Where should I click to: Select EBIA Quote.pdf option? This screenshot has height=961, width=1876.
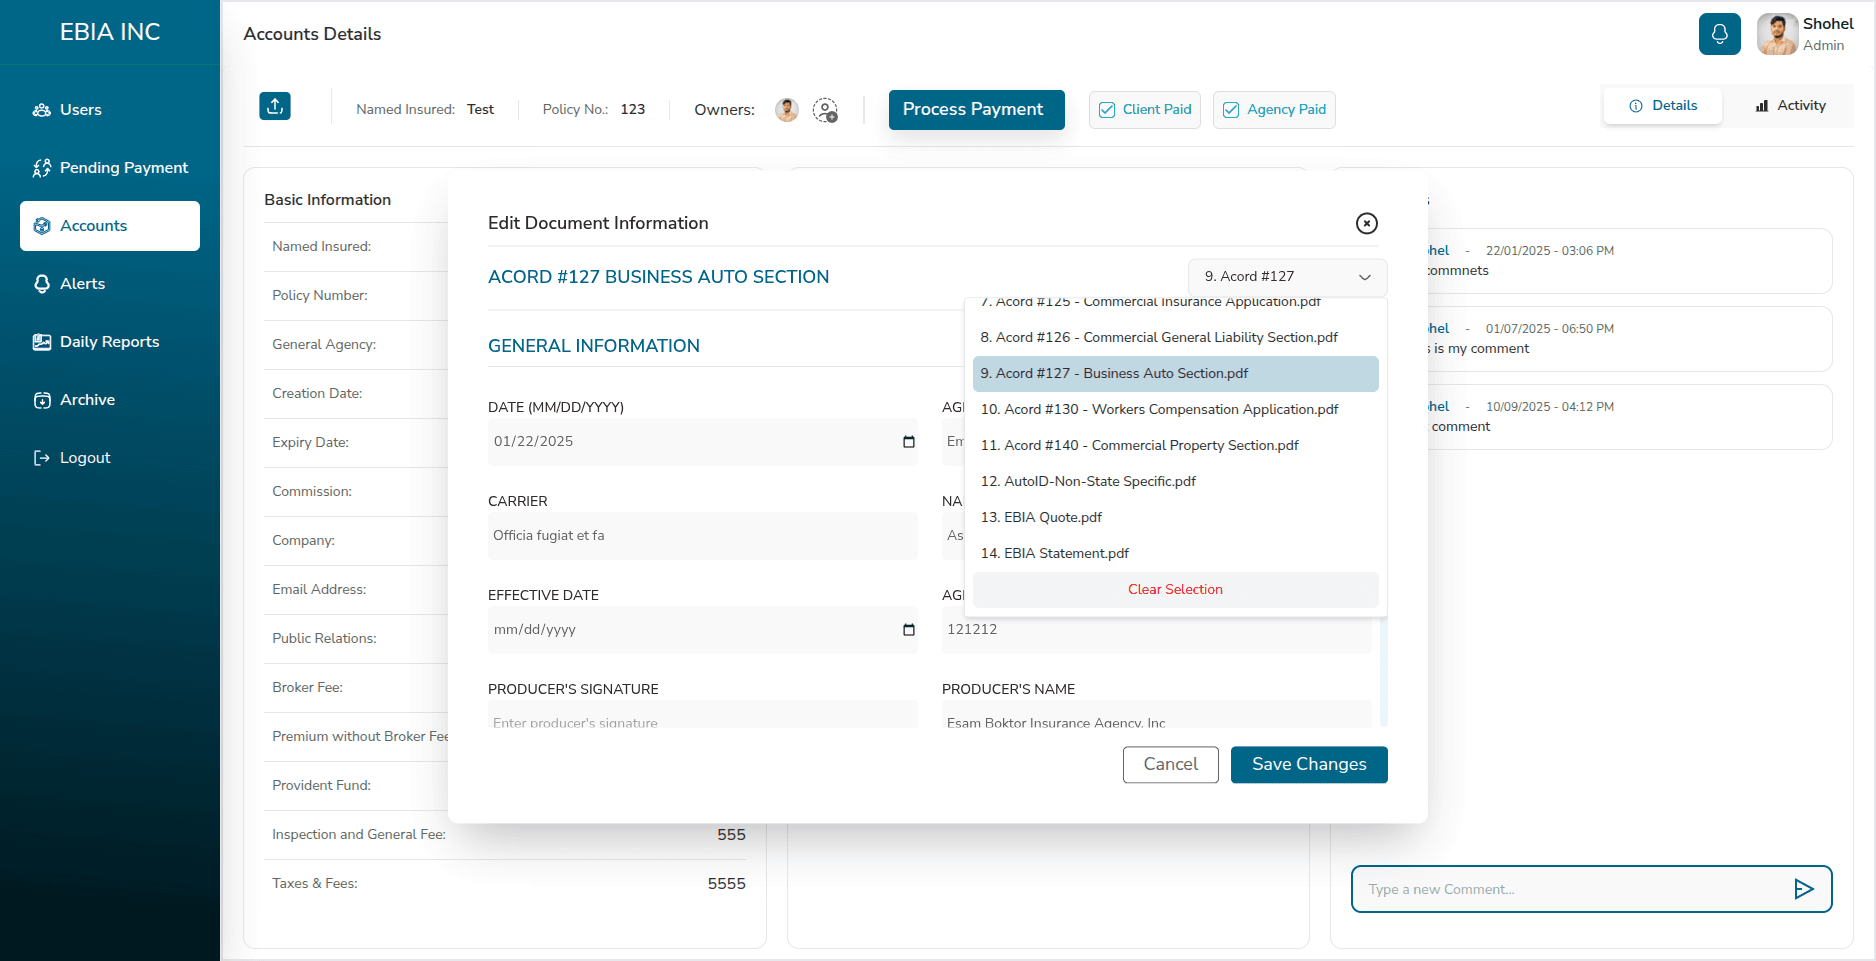coord(1175,518)
